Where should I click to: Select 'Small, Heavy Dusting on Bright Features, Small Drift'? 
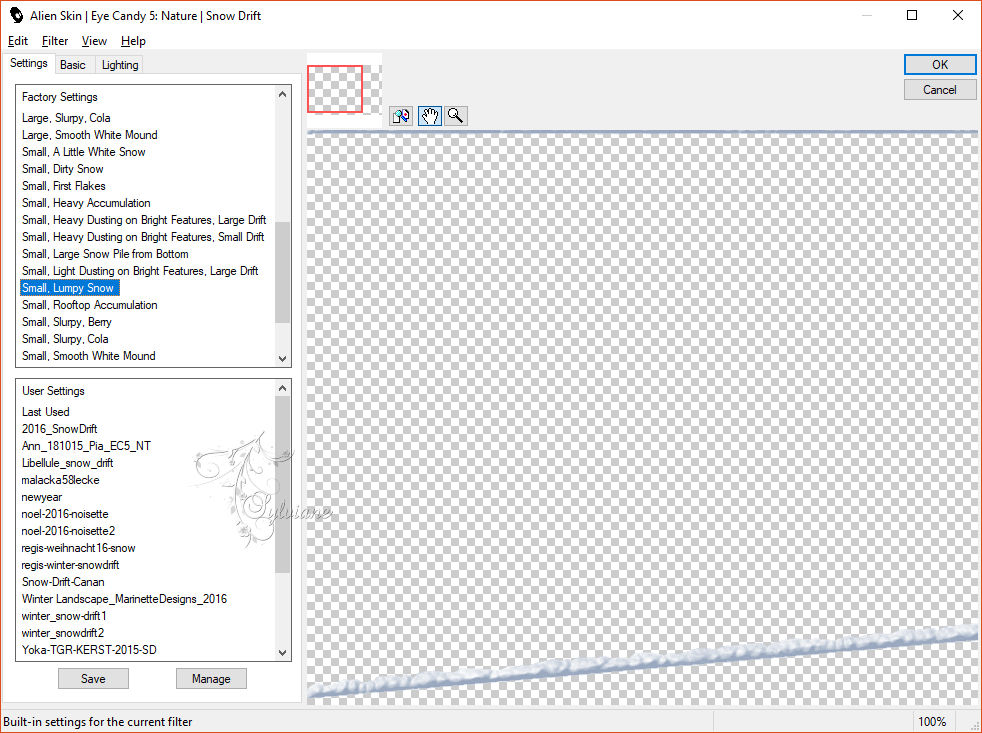point(143,237)
